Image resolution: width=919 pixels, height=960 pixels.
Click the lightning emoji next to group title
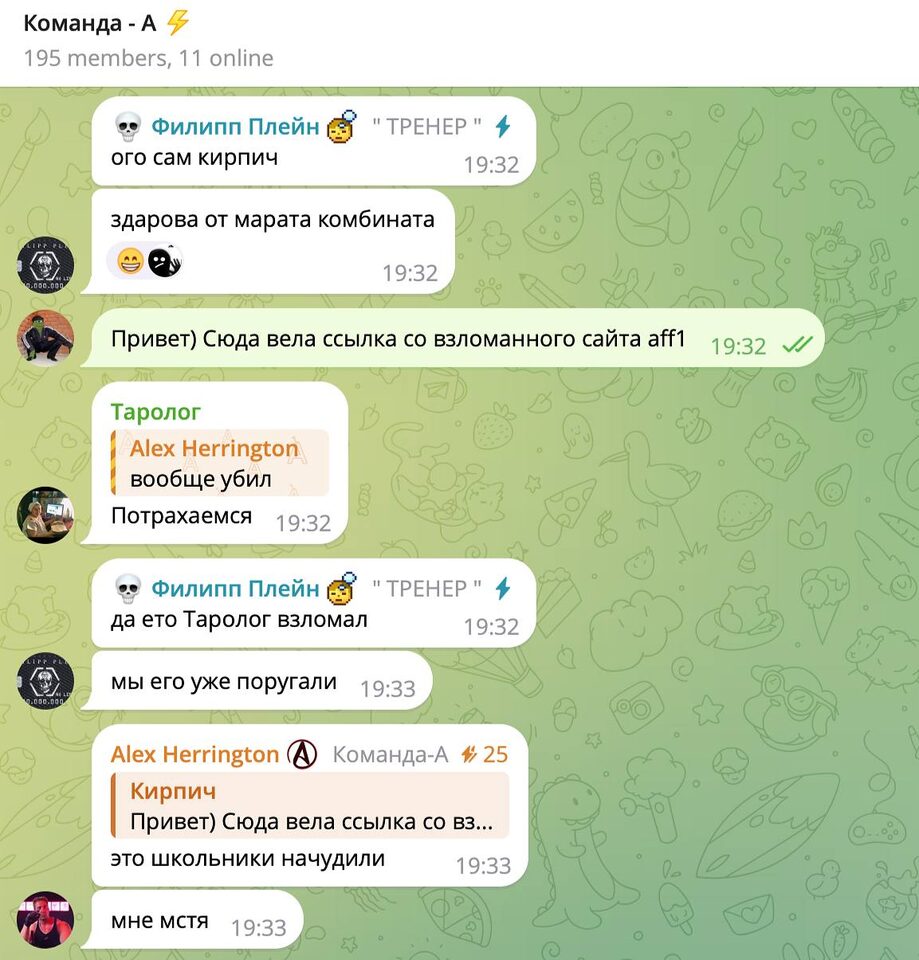[178, 23]
